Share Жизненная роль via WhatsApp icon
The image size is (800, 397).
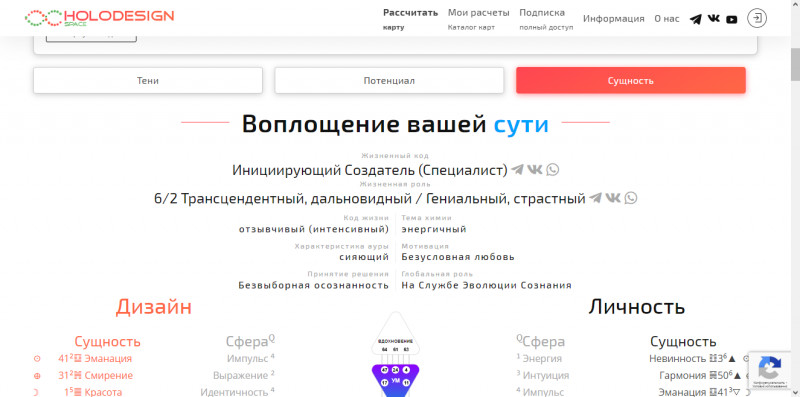pyautogui.click(x=631, y=198)
